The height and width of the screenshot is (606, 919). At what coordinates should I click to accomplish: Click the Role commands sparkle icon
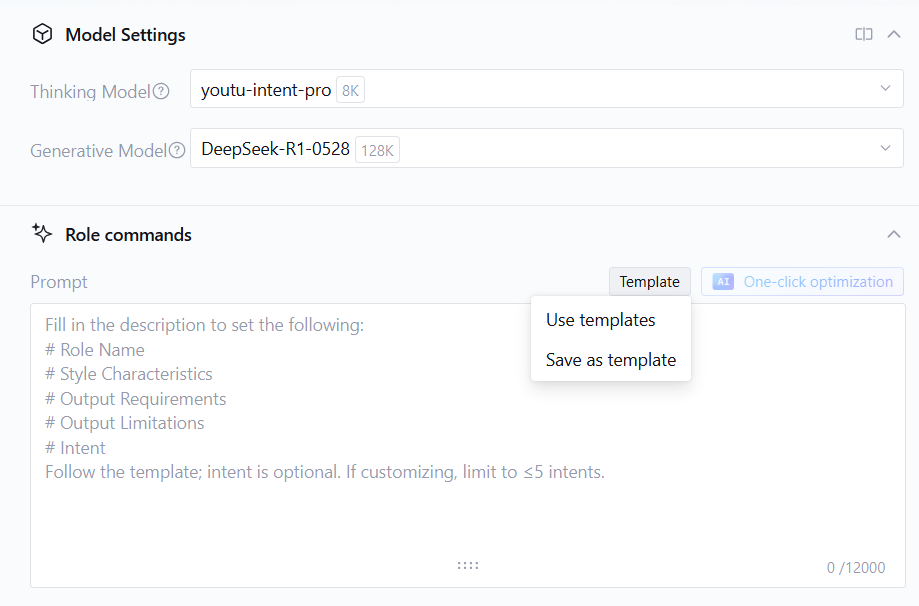tap(42, 234)
